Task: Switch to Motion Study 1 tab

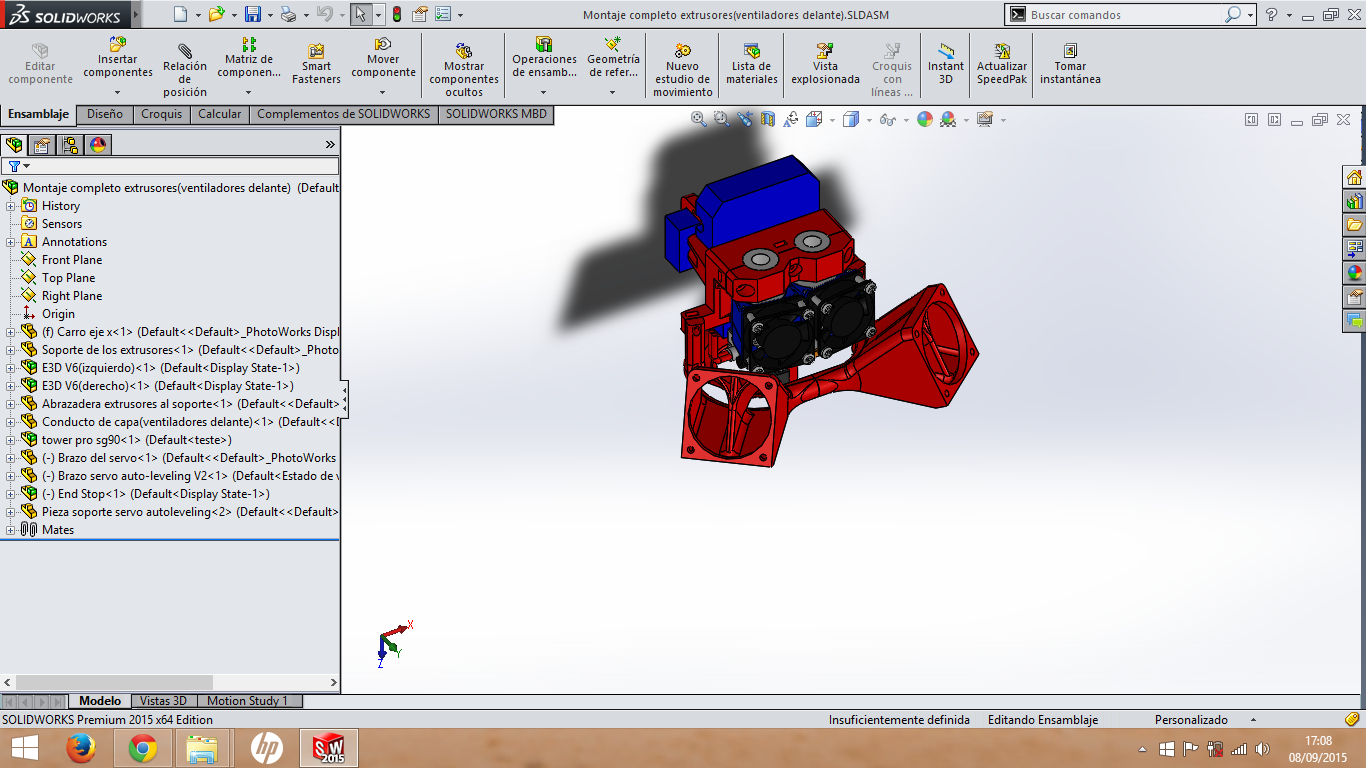Action: (247, 701)
